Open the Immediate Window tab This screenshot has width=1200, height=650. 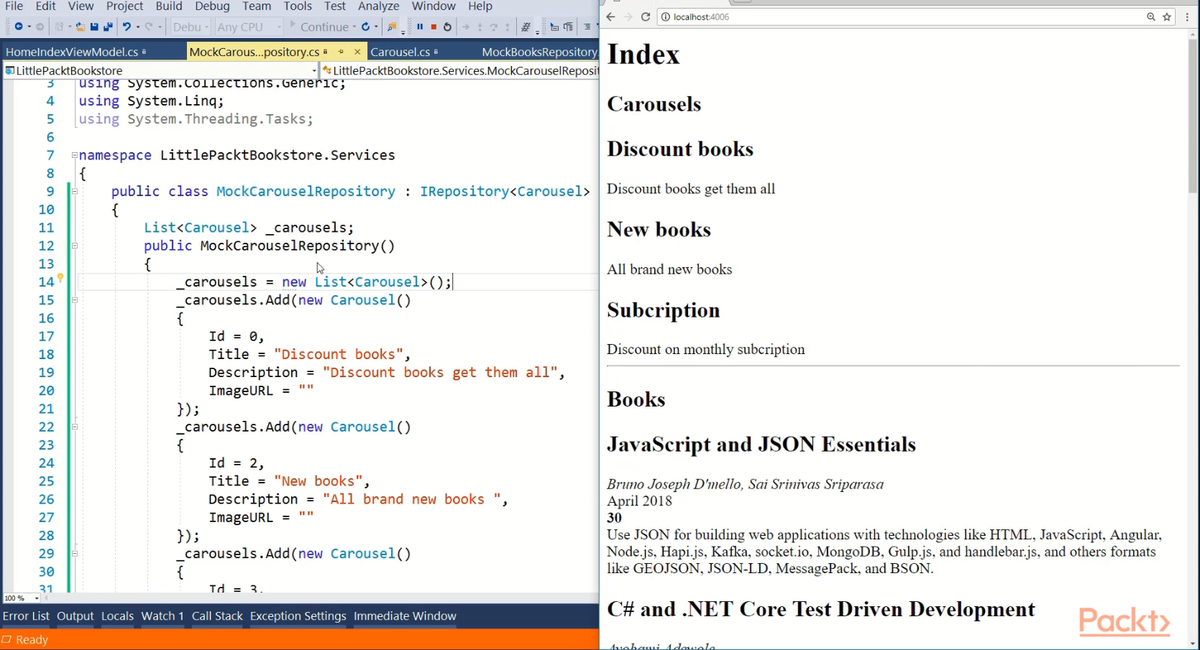click(404, 616)
